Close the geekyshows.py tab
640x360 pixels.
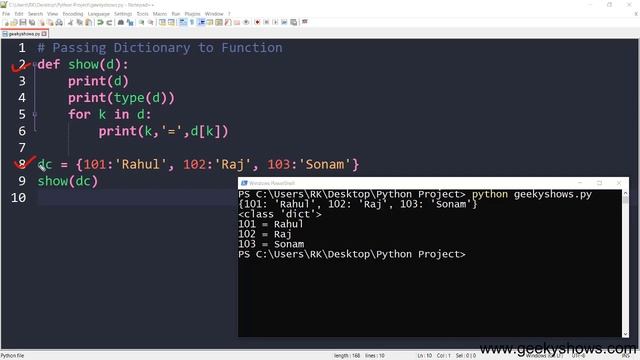(x=44, y=34)
